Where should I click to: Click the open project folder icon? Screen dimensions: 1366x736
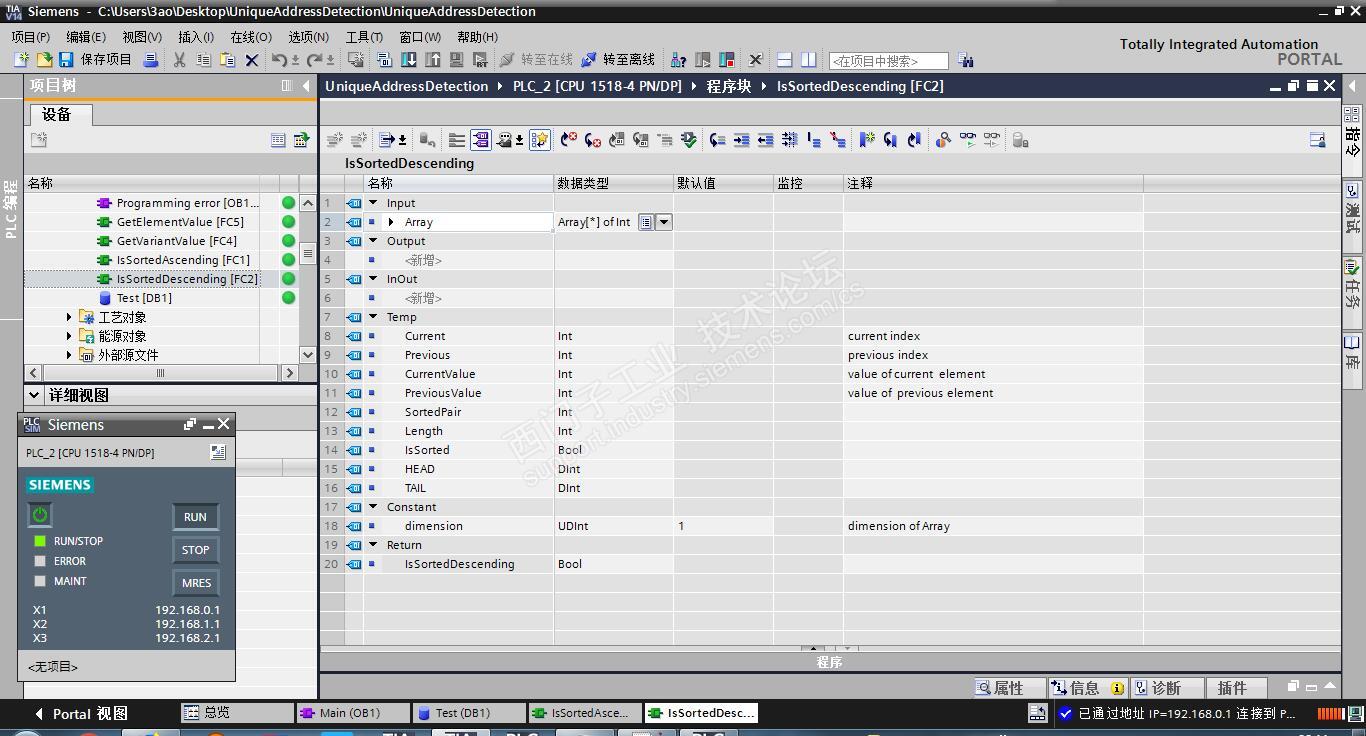pos(43,60)
